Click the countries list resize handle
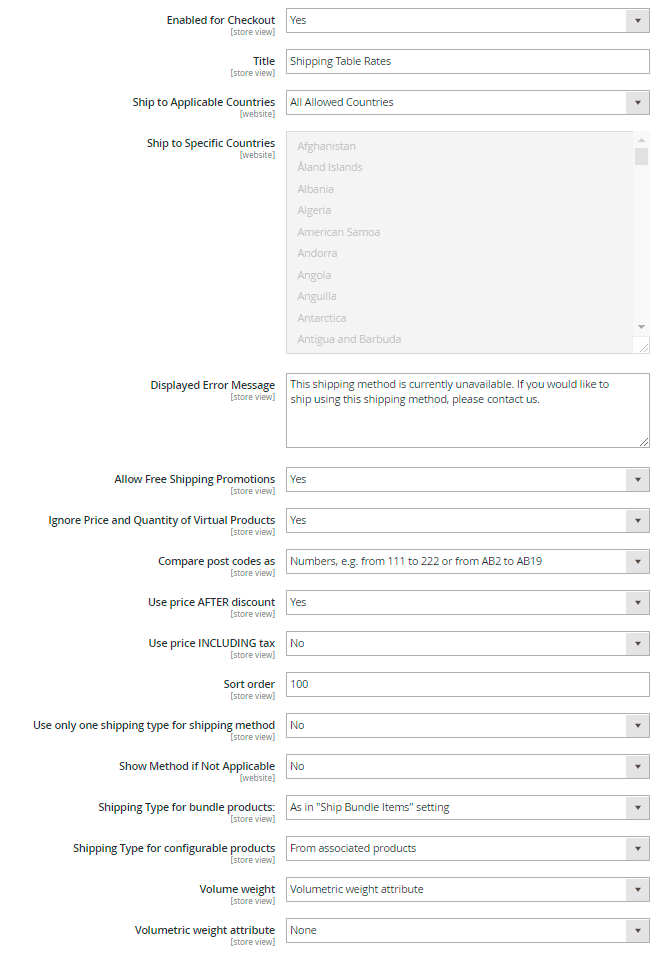Viewport: 658px width, 968px height. (x=643, y=347)
